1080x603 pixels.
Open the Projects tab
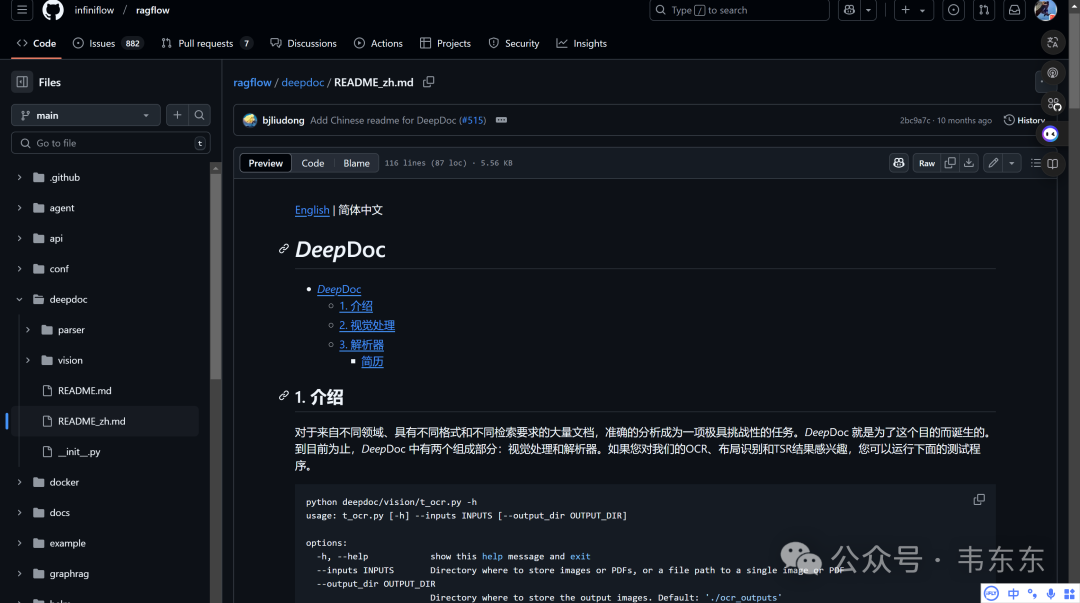tap(446, 43)
